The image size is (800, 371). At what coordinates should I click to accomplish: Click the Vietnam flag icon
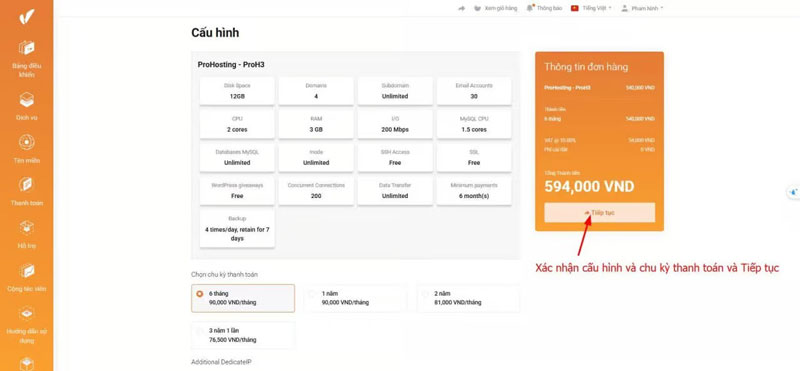[x=574, y=8]
